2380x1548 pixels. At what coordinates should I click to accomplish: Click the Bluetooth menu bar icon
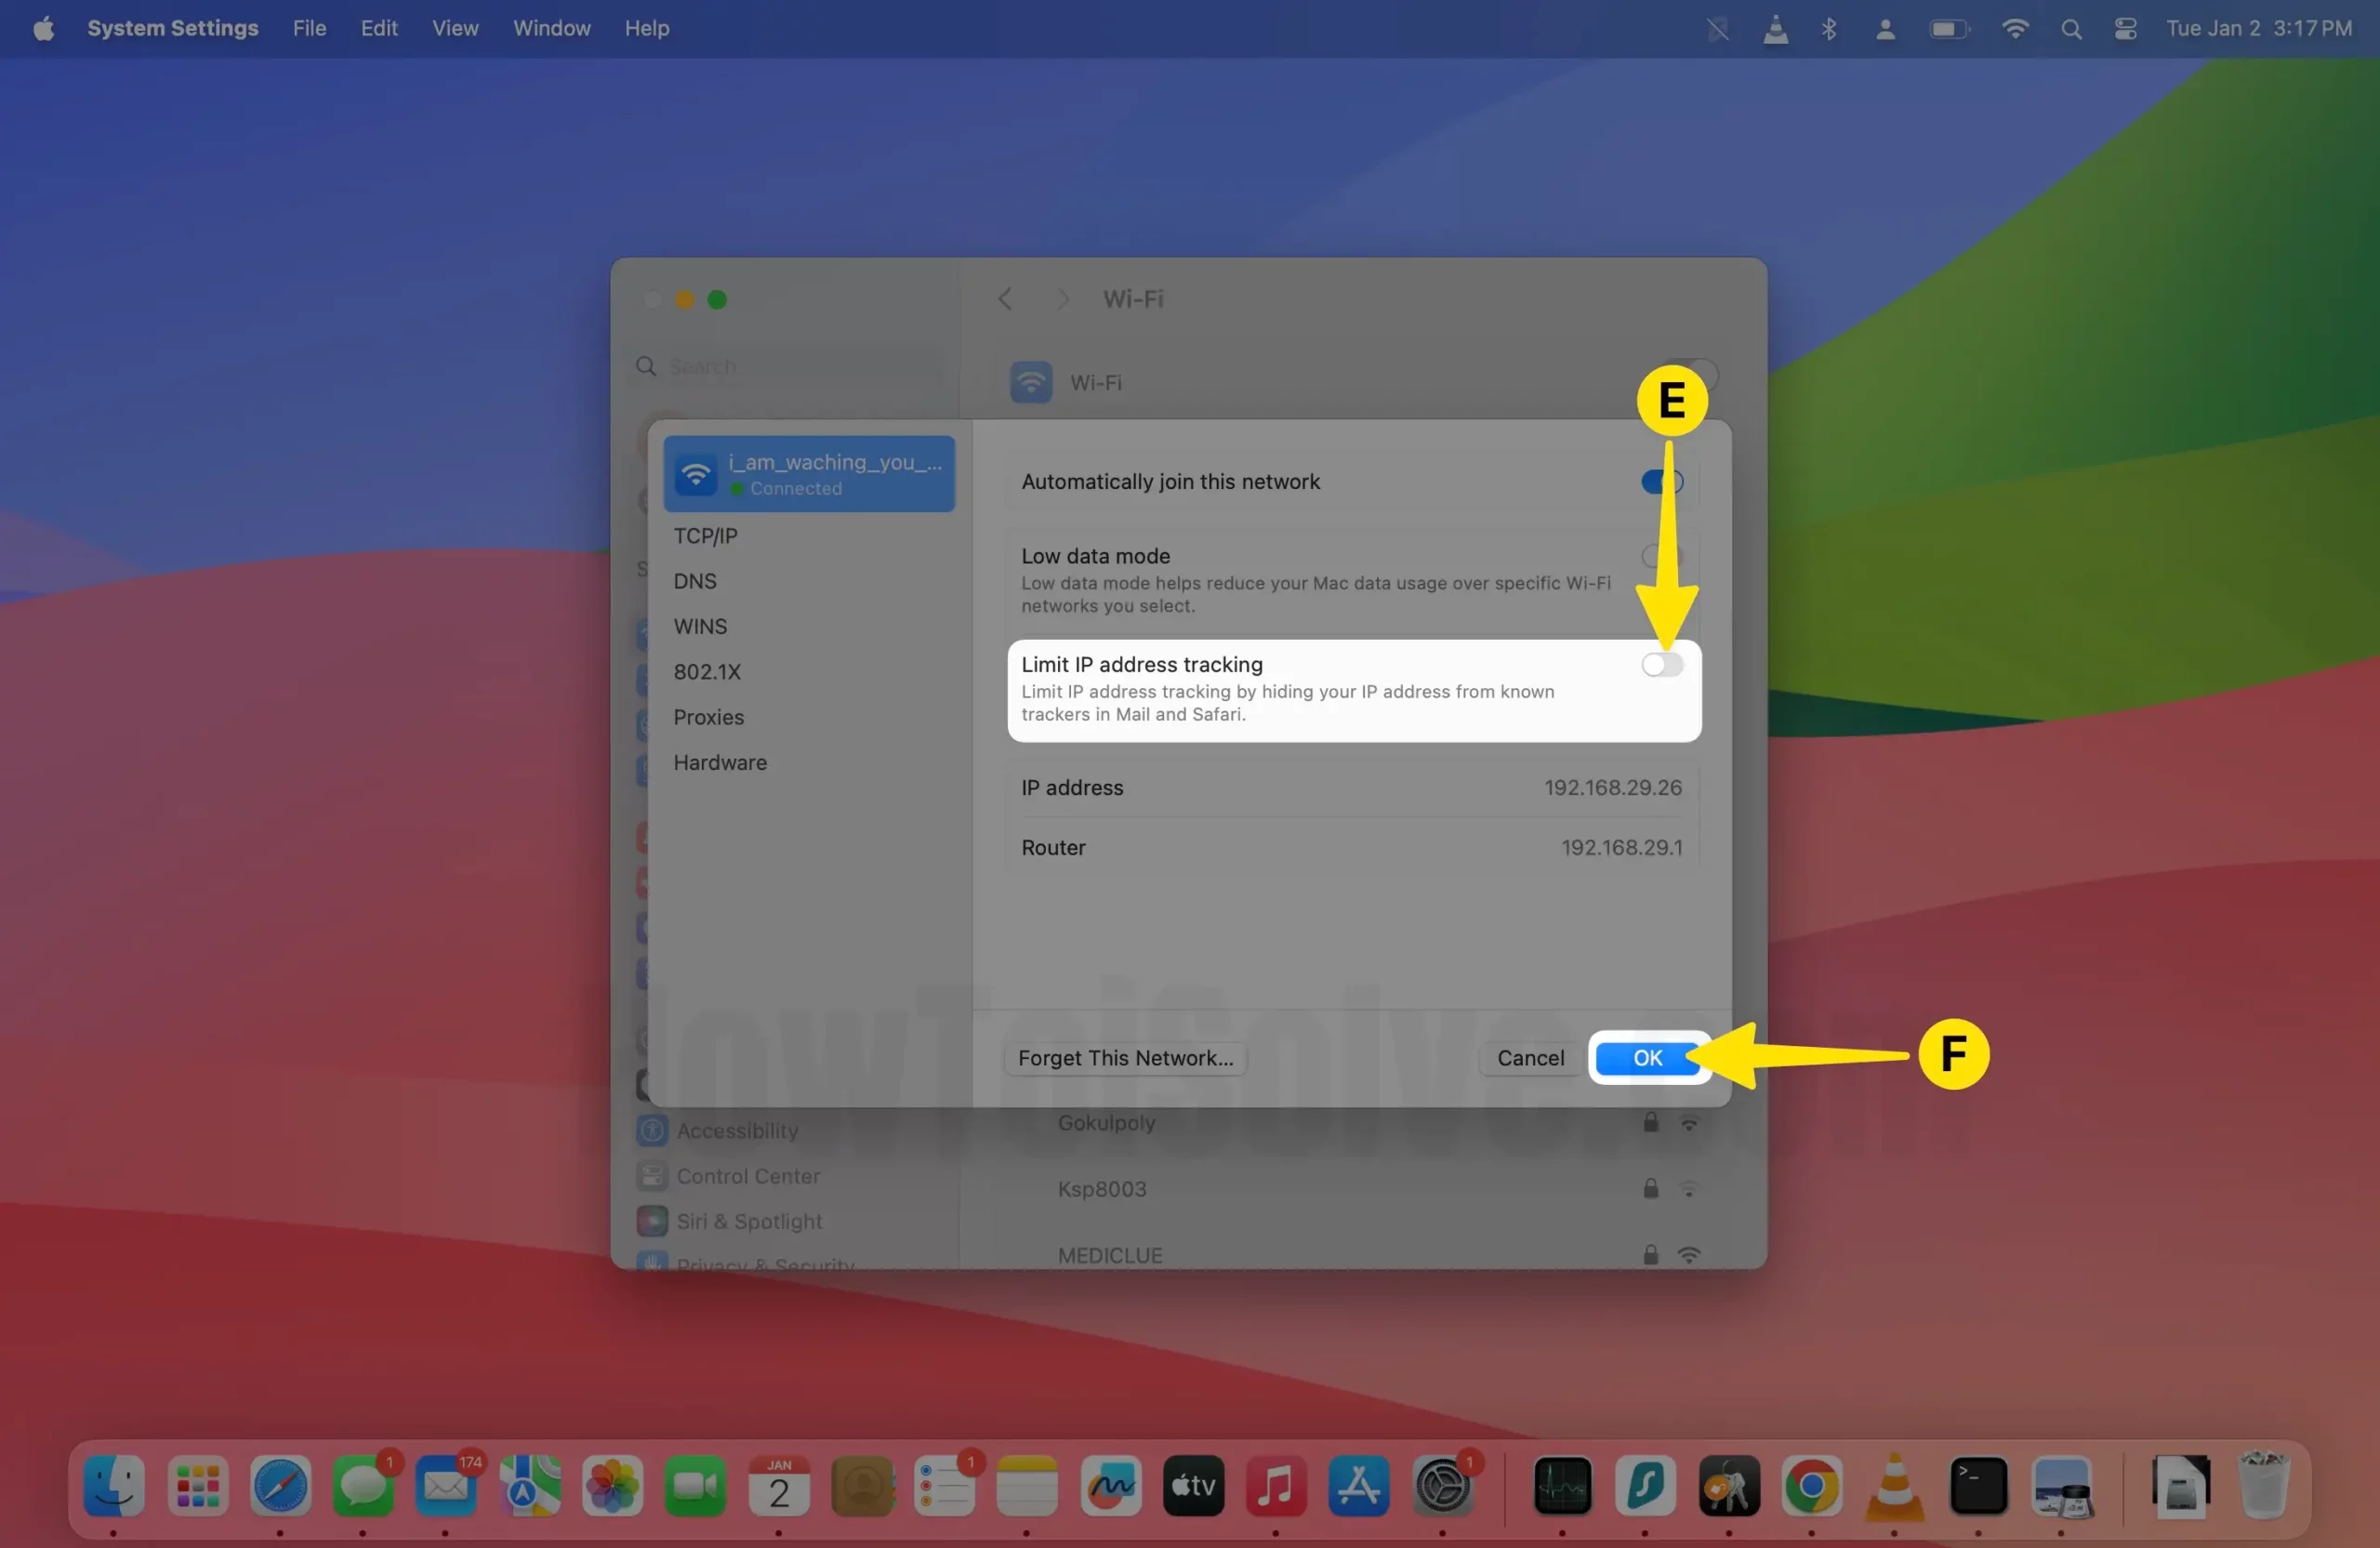1828,29
